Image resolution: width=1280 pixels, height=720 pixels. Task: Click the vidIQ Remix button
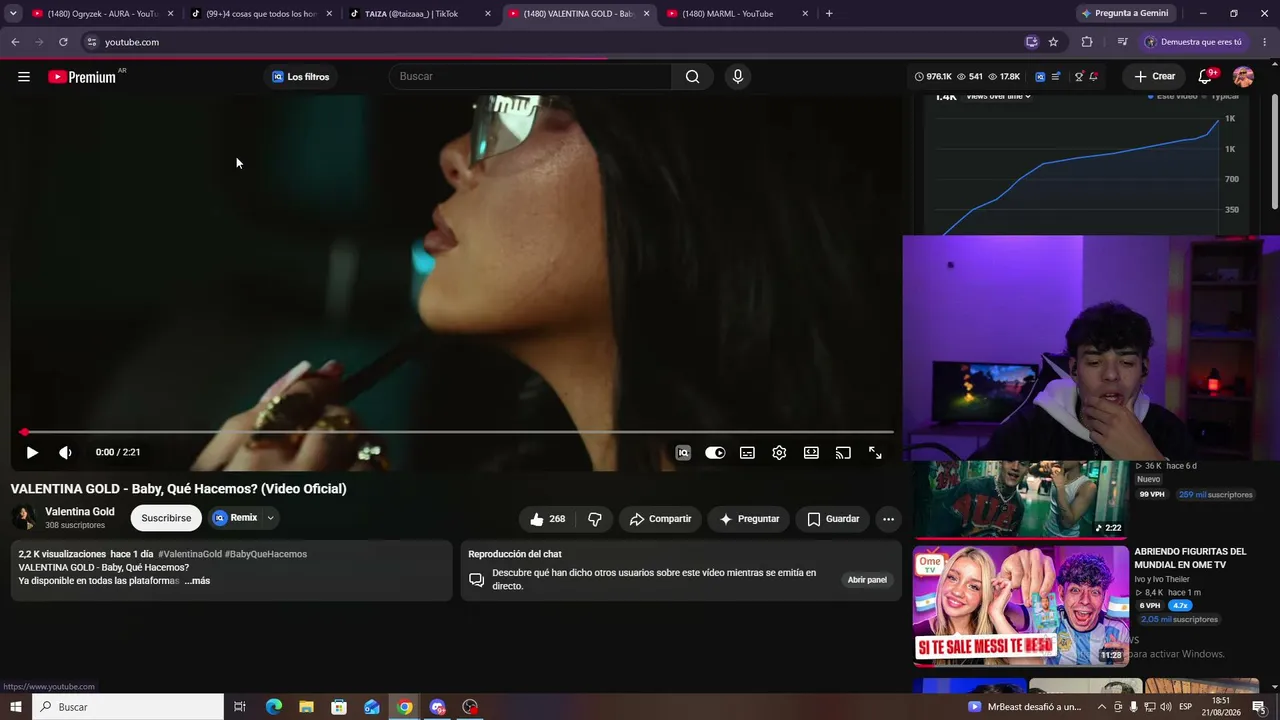pyautogui.click(x=235, y=518)
